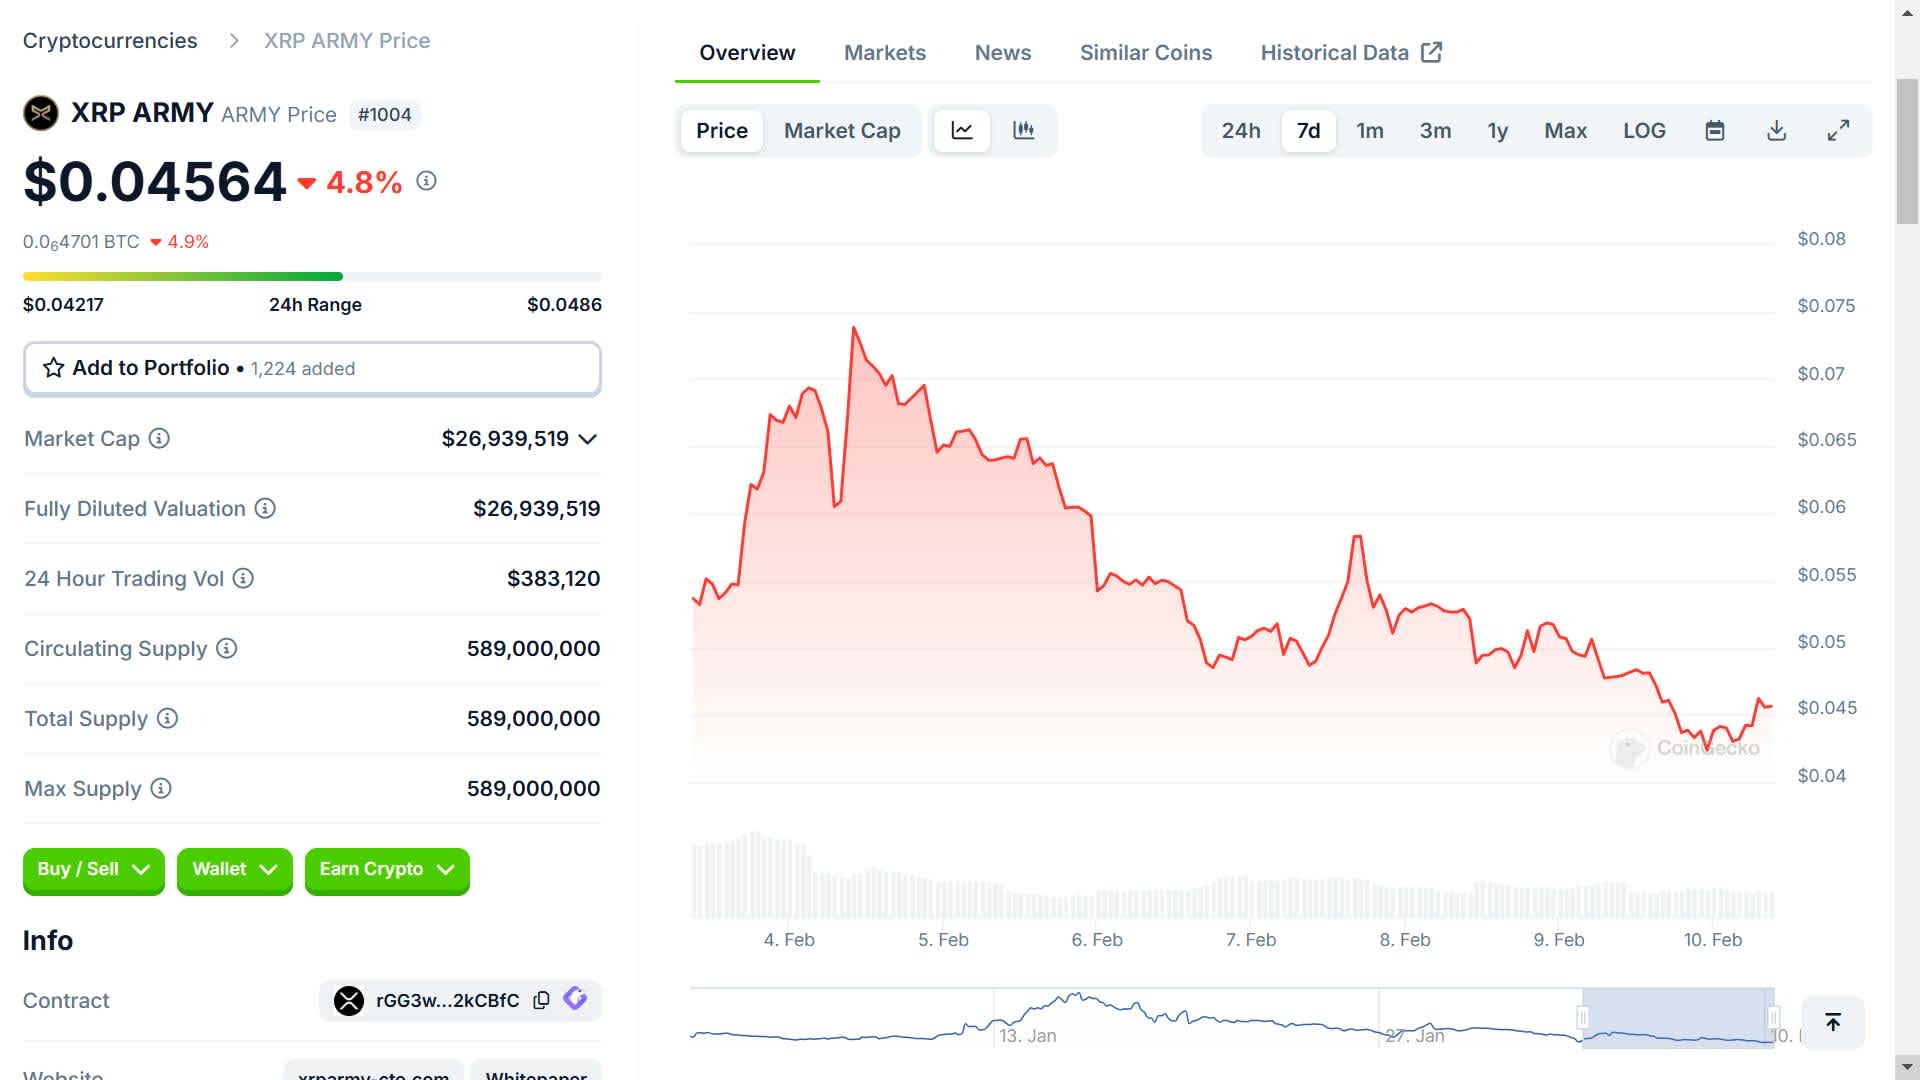Click the $26,939,519 Fully Diluted Valuation value
The image size is (1920, 1080).
[537, 509]
